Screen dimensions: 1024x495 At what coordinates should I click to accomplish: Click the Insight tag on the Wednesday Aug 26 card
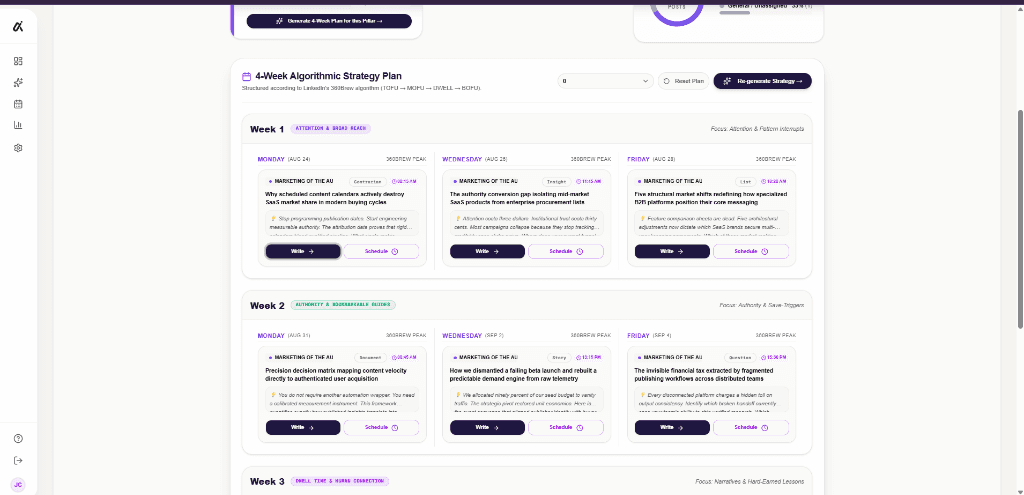point(556,182)
